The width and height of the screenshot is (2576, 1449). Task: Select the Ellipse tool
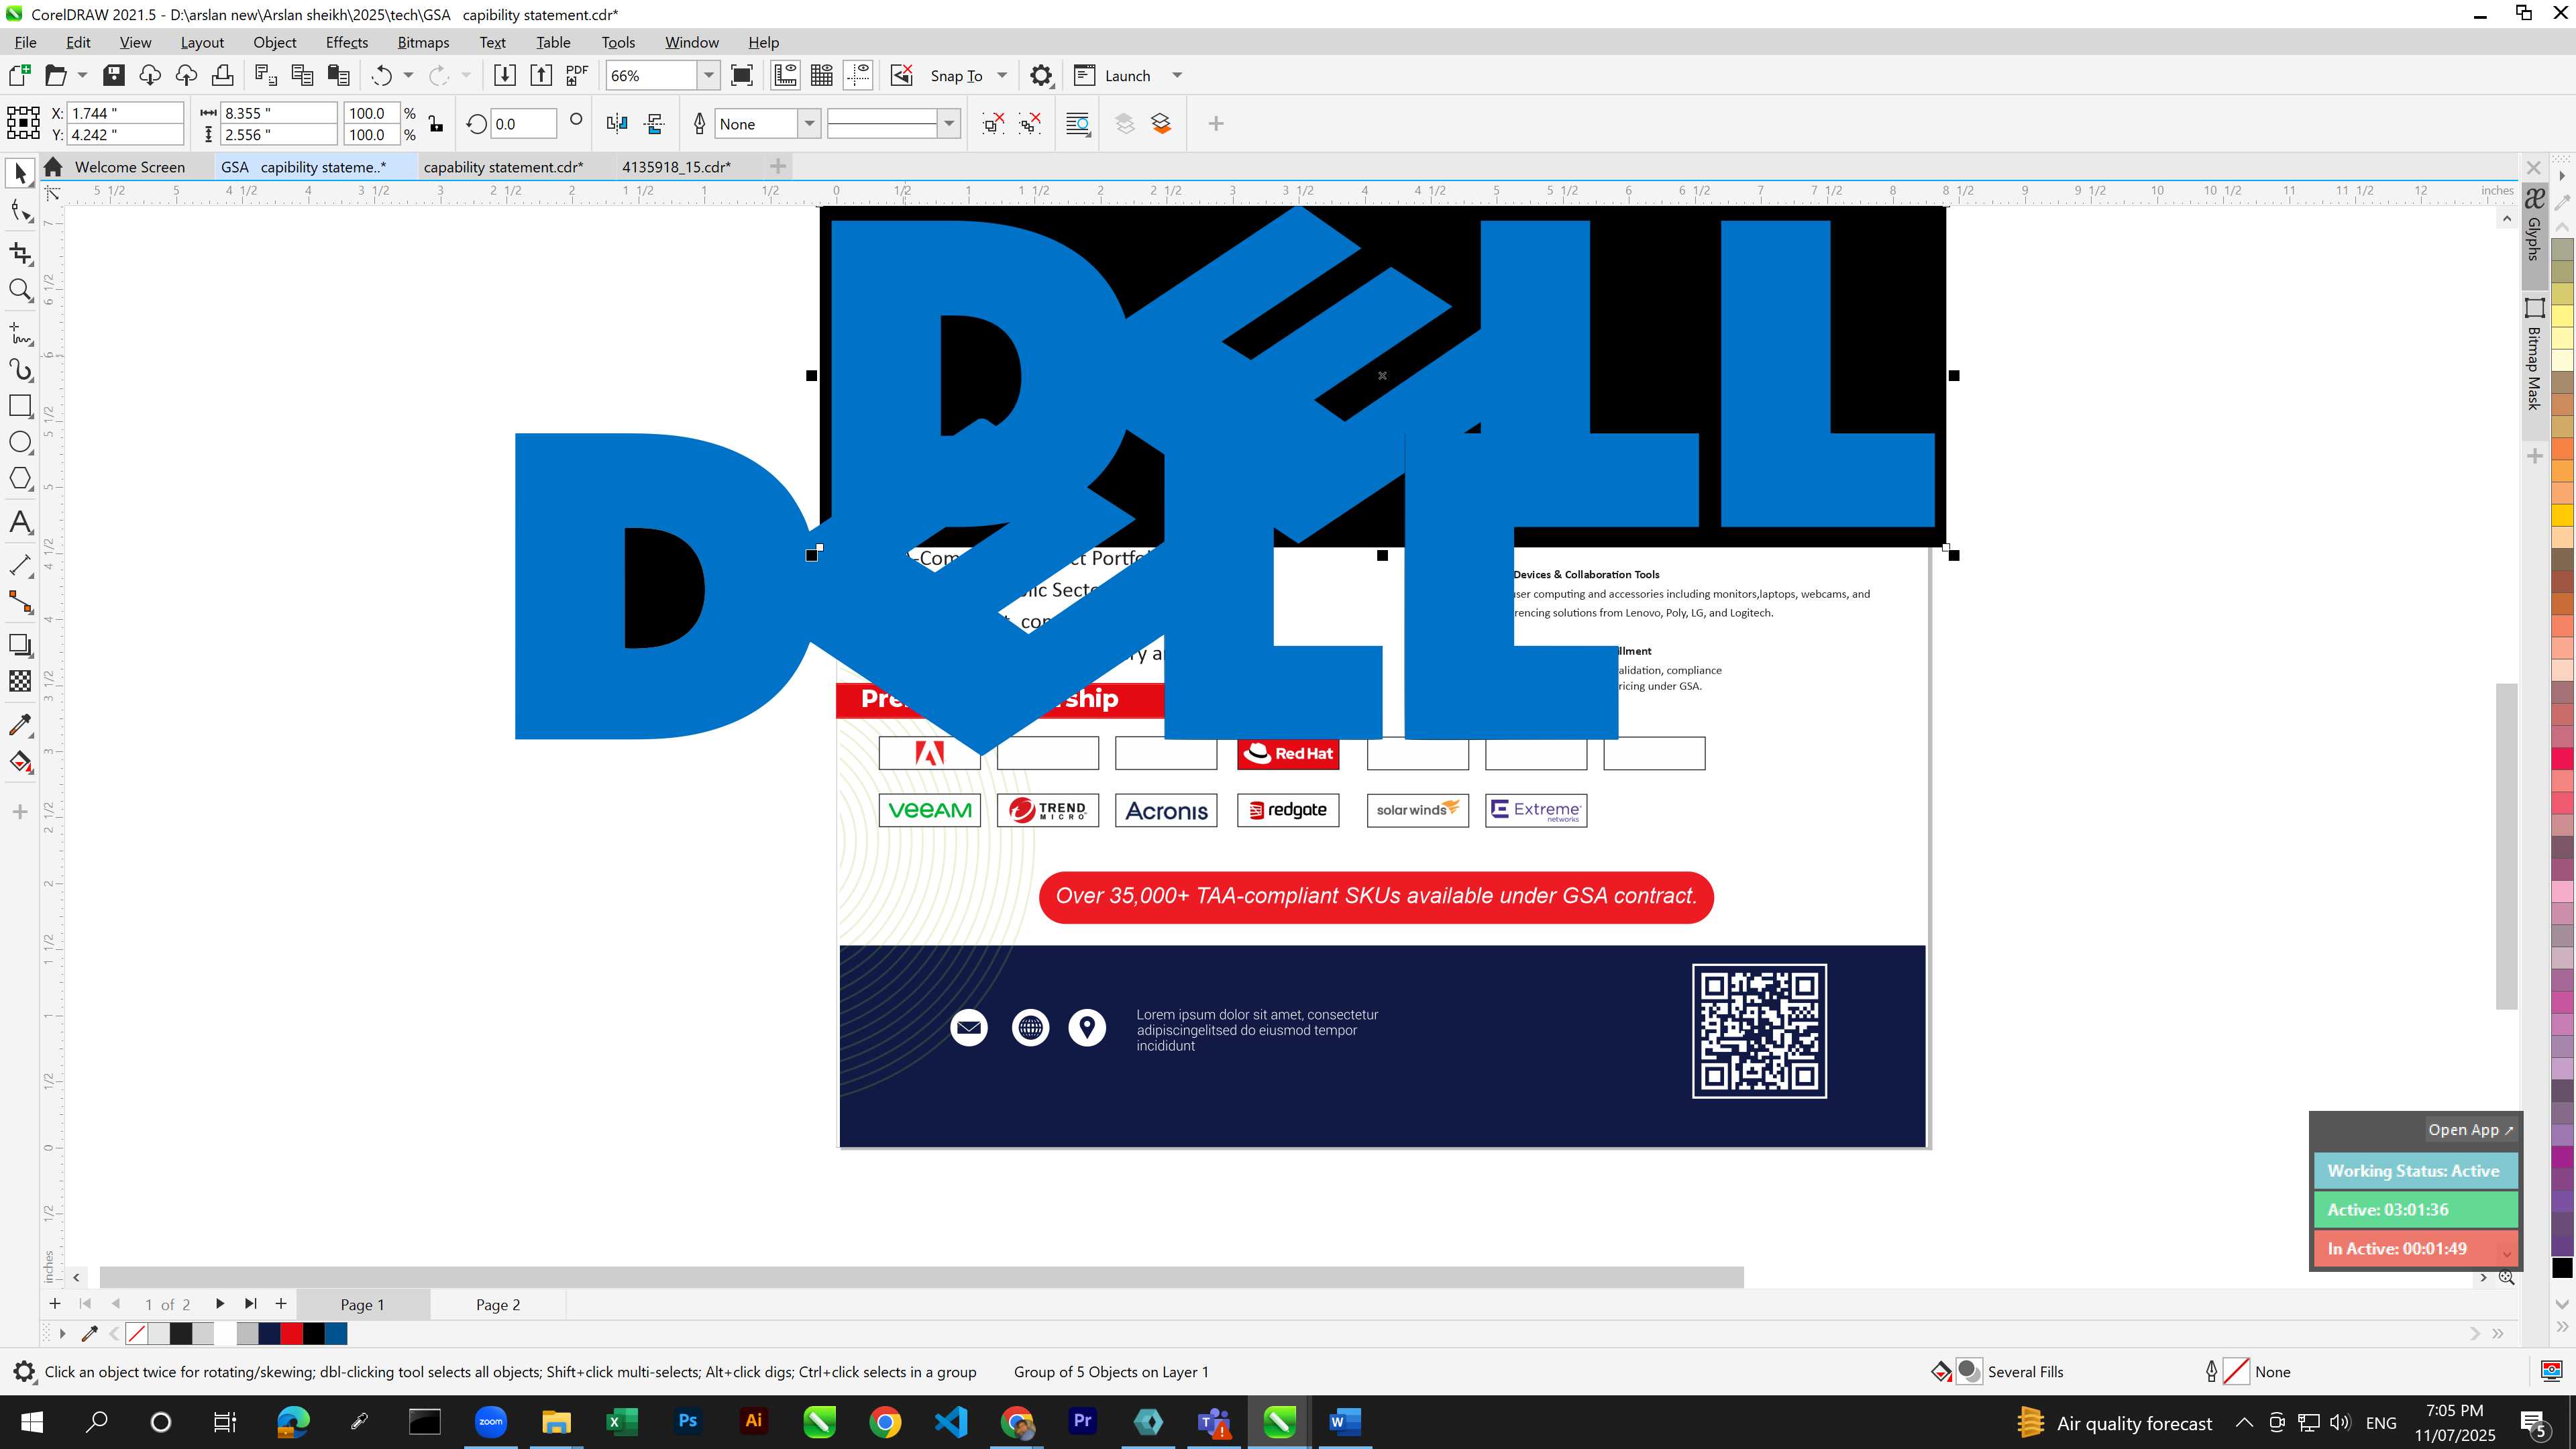(20, 442)
